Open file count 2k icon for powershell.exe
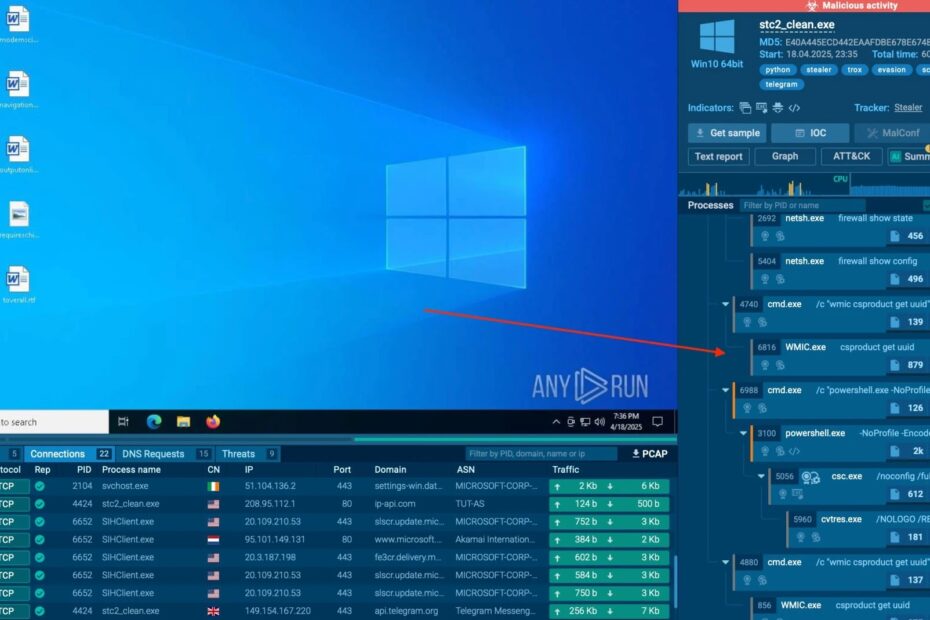The width and height of the screenshot is (930, 620). click(x=894, y=451)
